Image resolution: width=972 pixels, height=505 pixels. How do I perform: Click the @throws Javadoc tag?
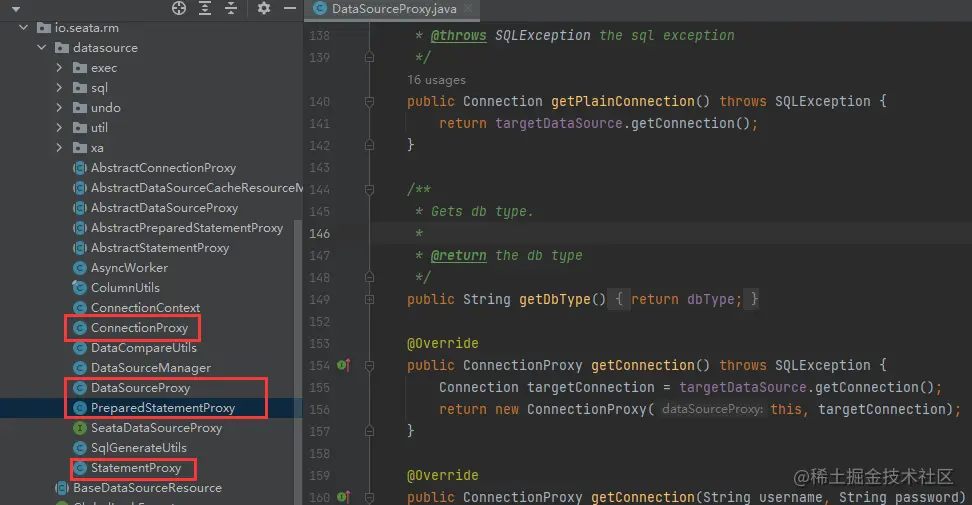click(x=458, y=35)
